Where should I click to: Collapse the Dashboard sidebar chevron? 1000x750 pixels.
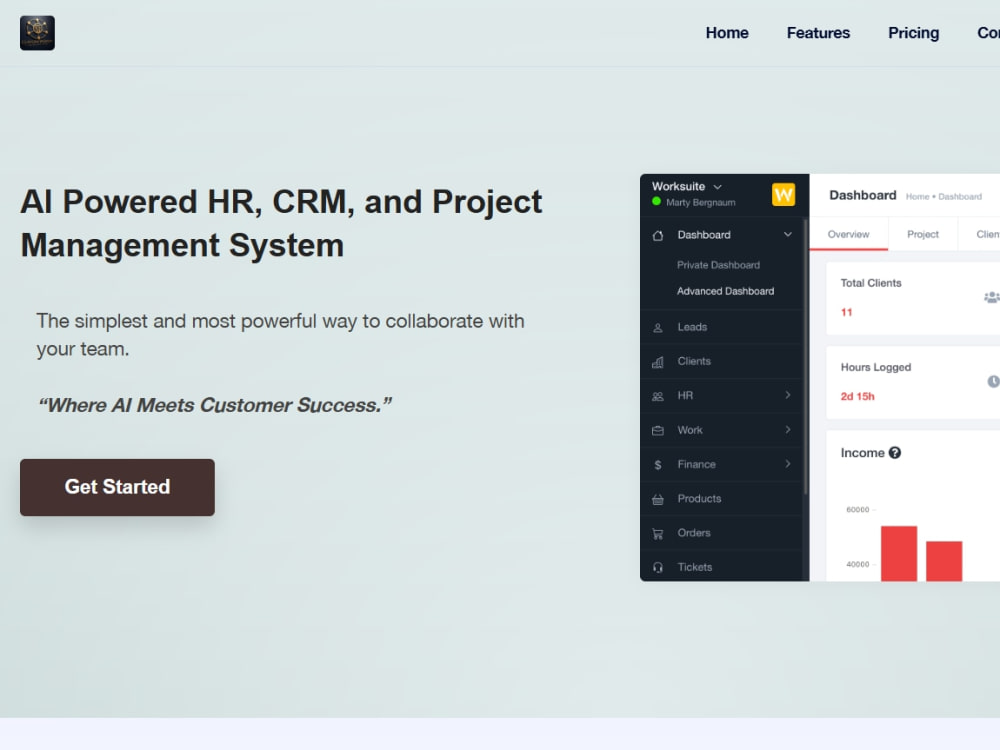tap(788, 235)
